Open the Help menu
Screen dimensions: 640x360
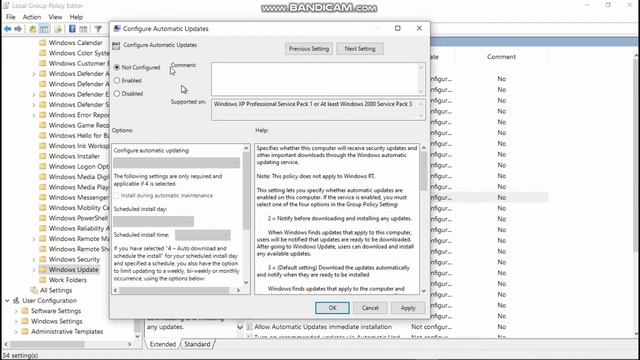pos(76,17)
